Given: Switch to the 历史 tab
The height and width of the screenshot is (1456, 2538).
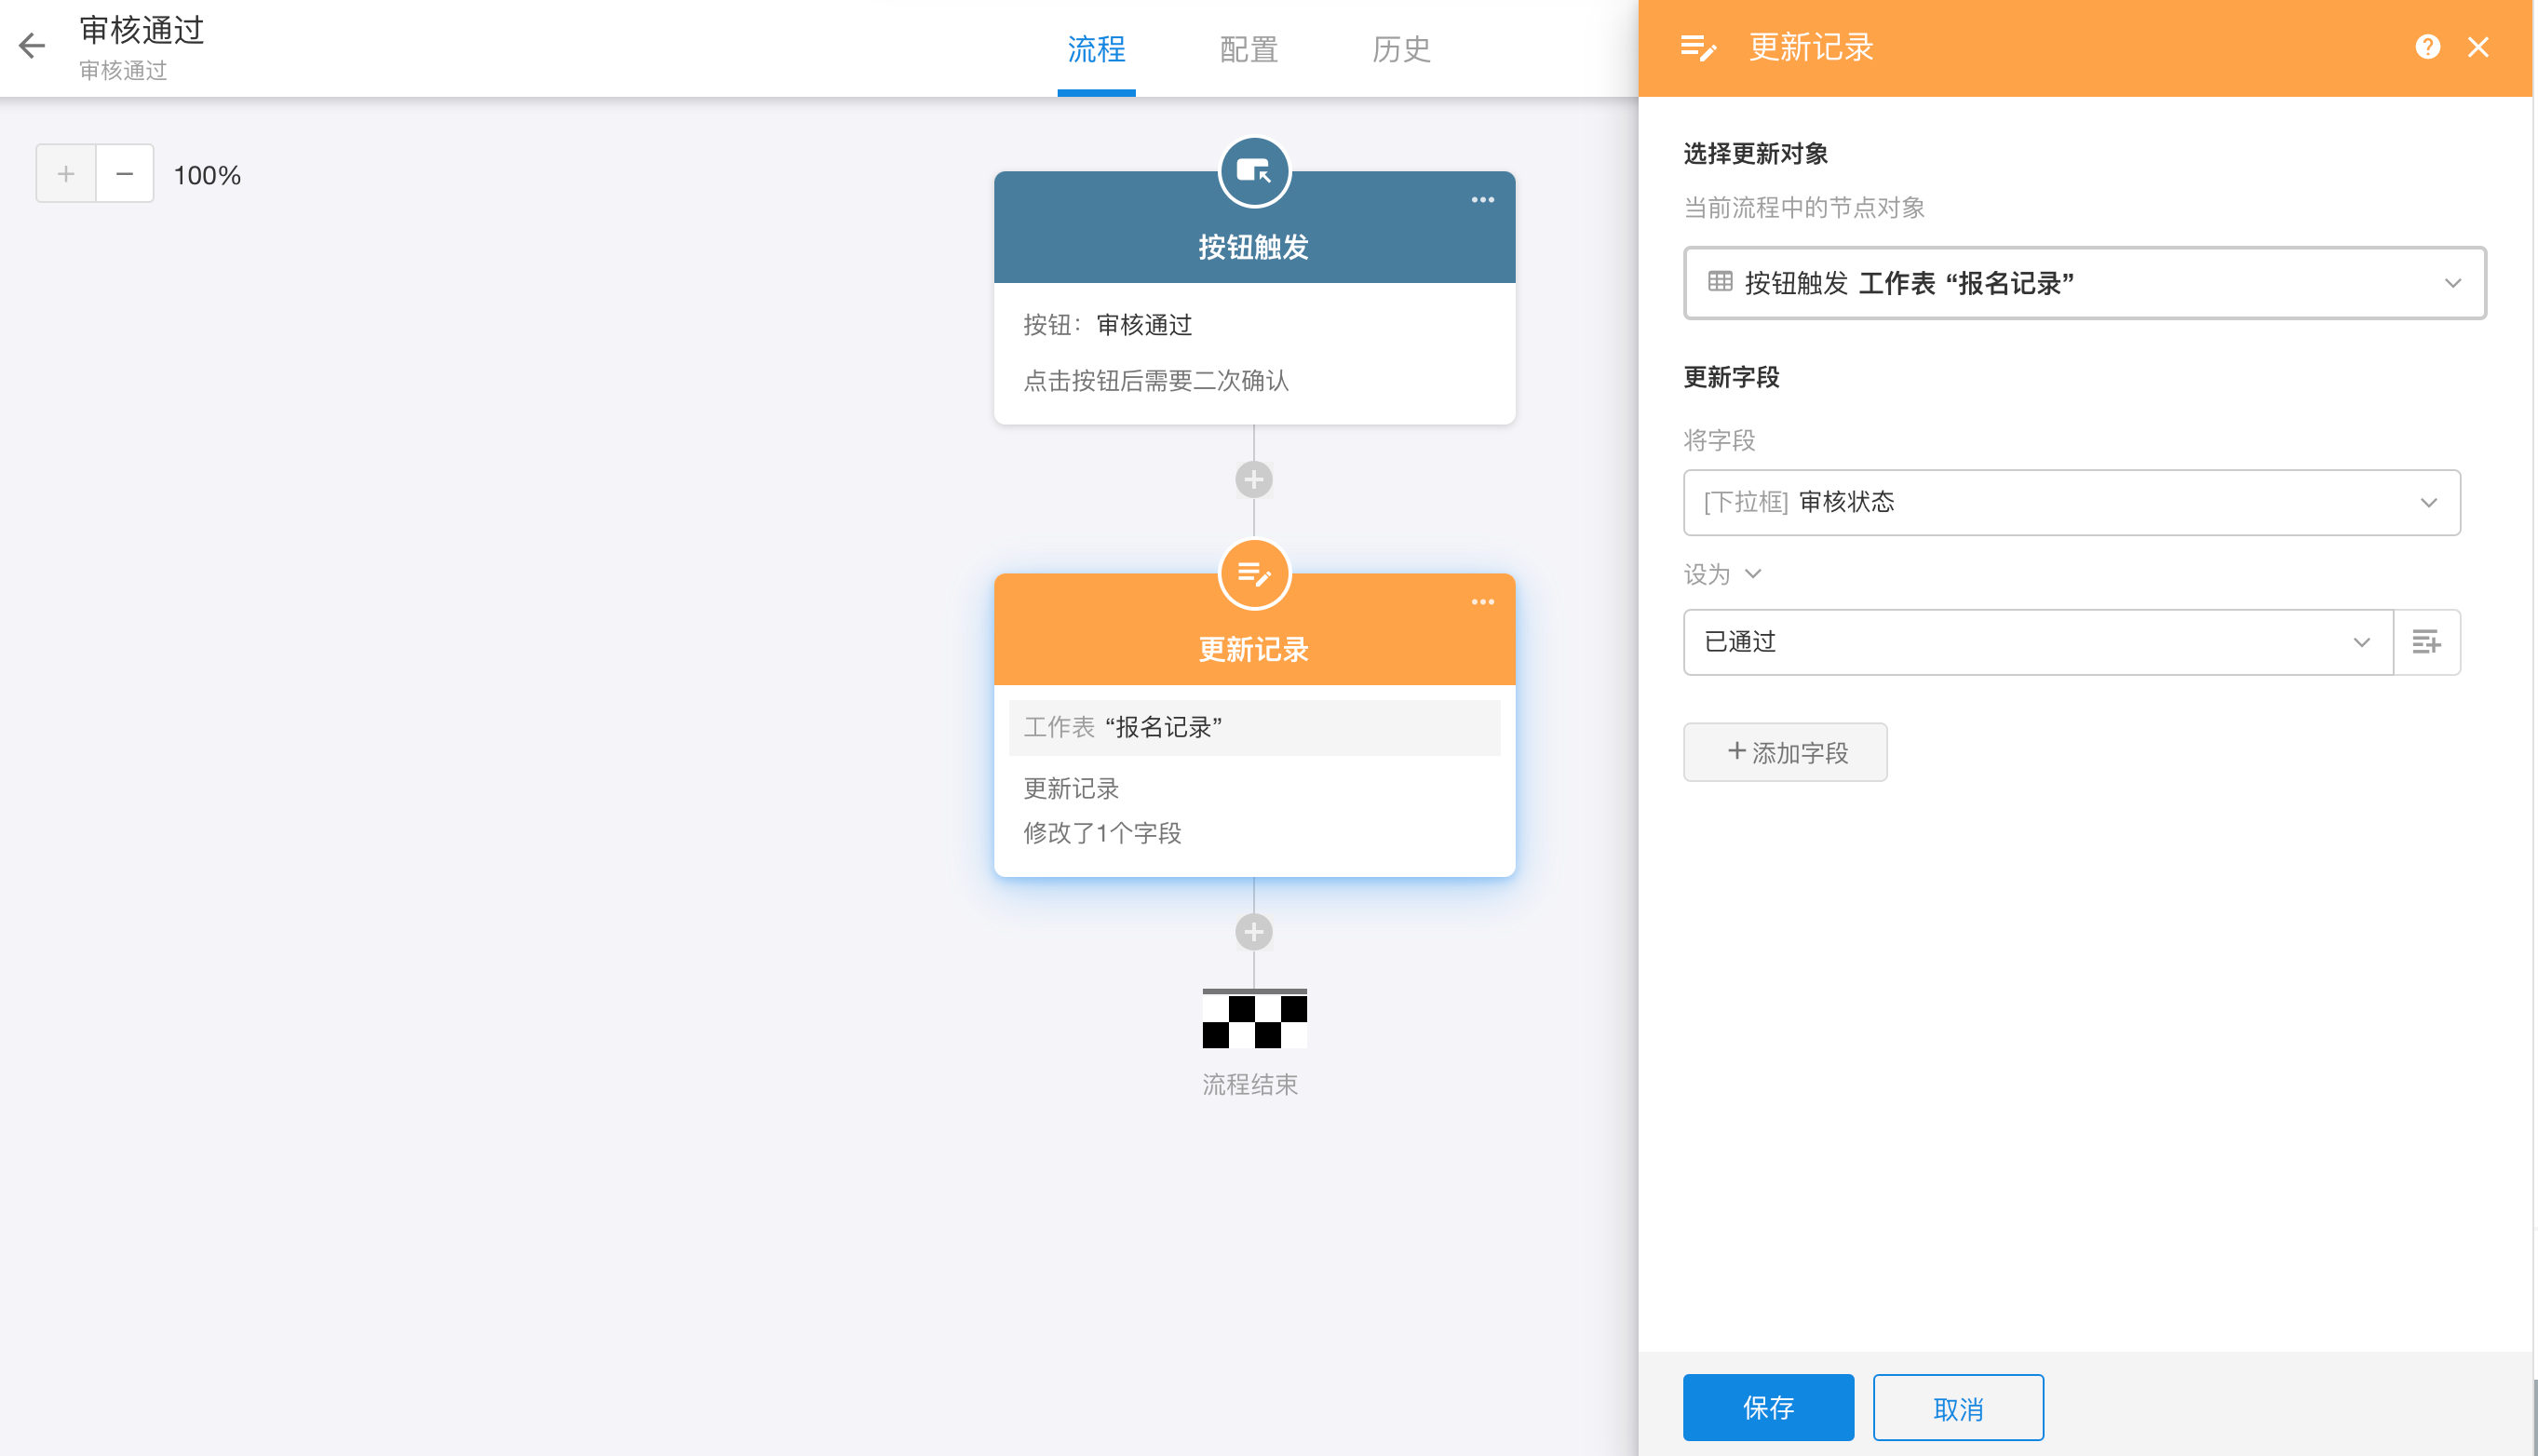Looking at the screenshot, I should tap(1401, 49).
